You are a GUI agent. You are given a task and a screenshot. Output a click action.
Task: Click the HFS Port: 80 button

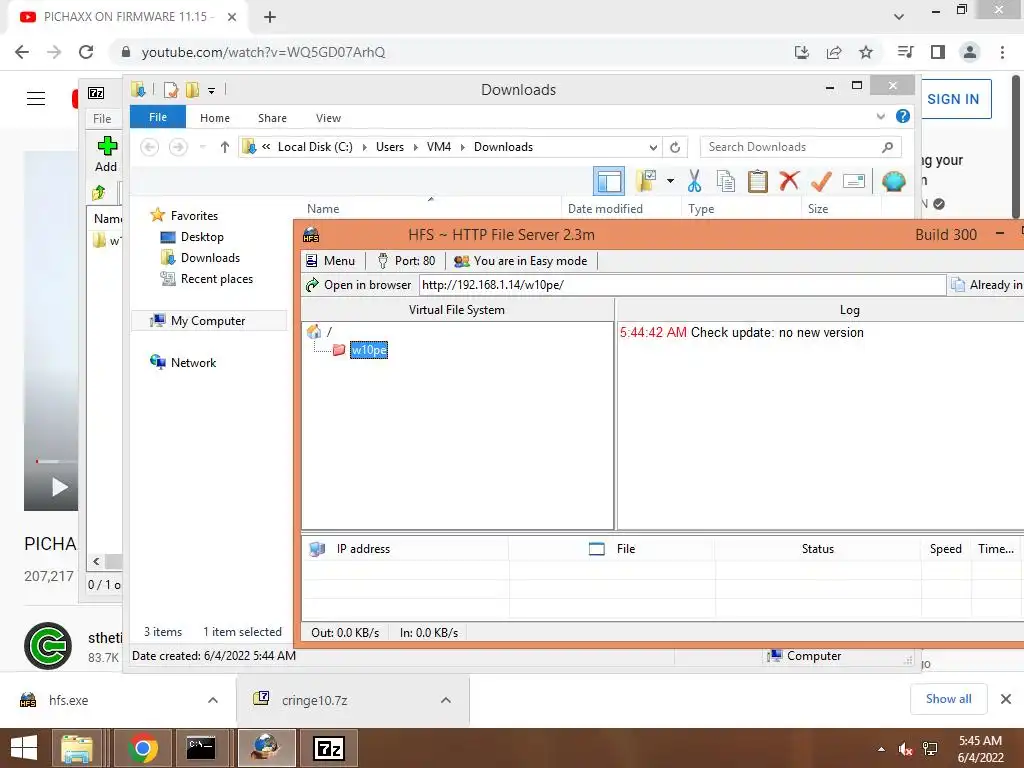(x=406, y=261)
